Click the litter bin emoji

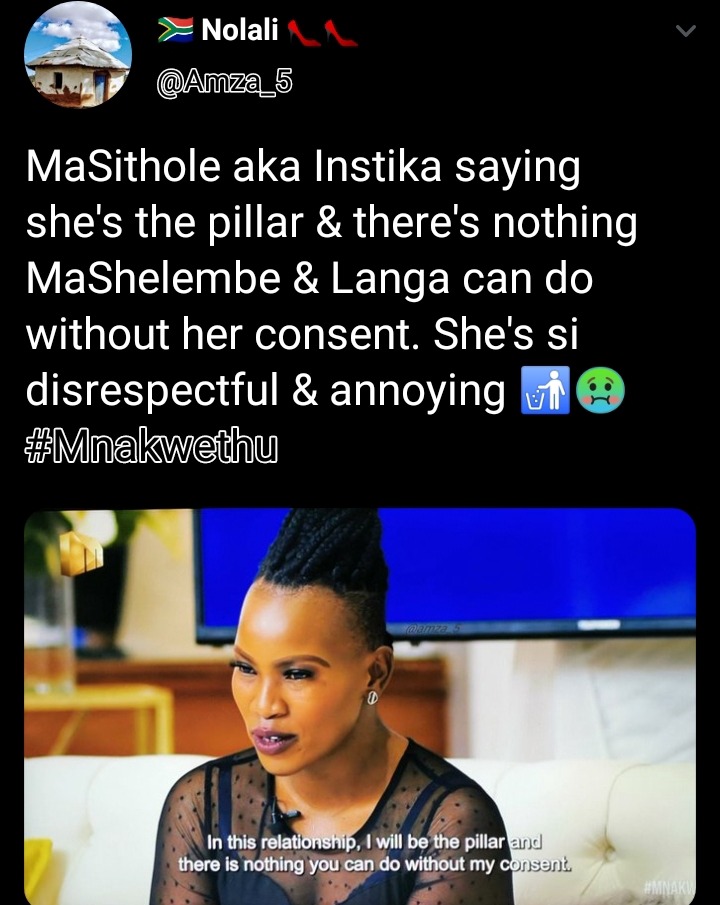point(545,390)
